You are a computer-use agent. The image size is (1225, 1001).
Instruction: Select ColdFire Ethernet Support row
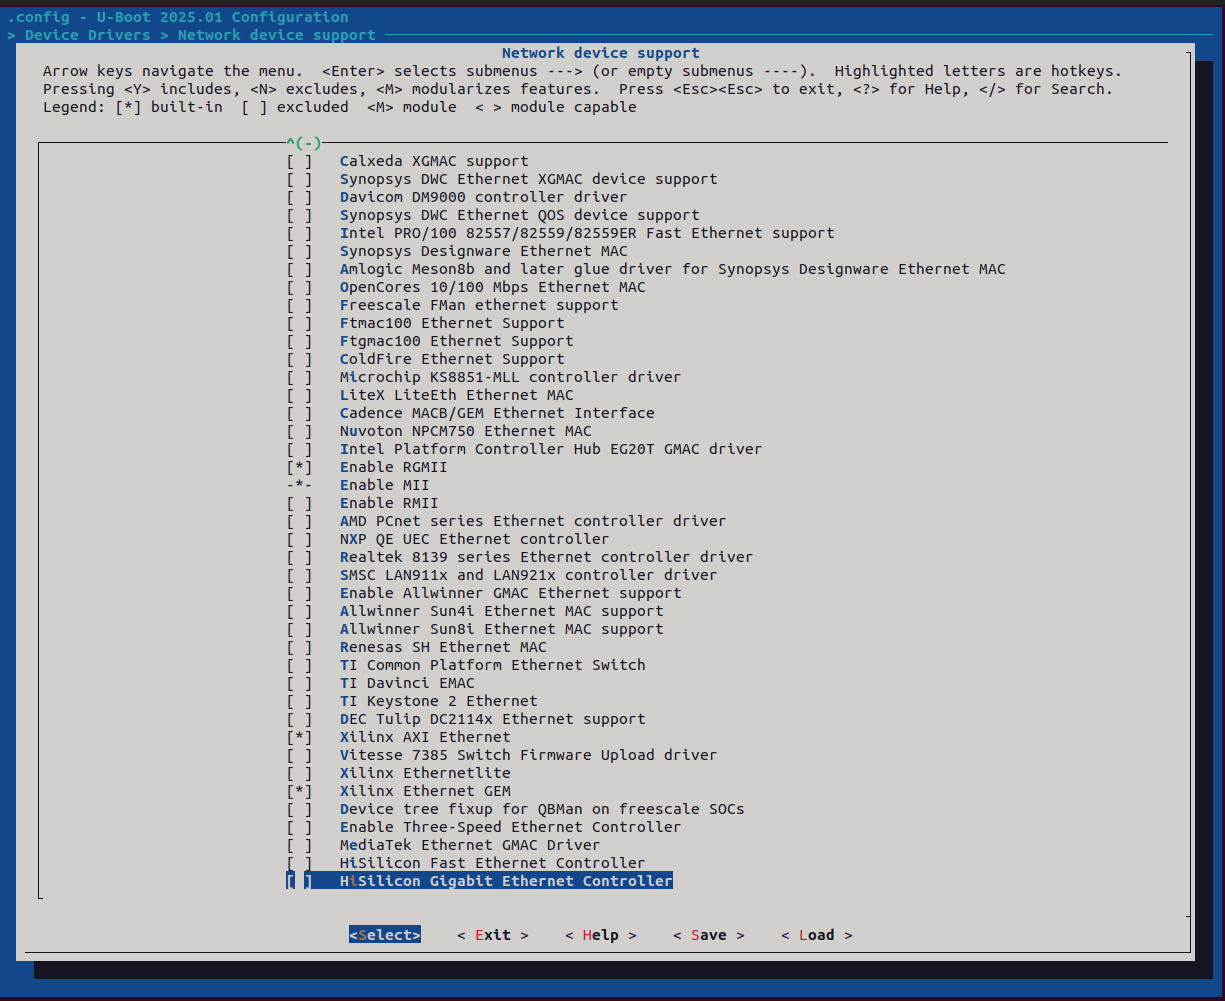[452, 359]
